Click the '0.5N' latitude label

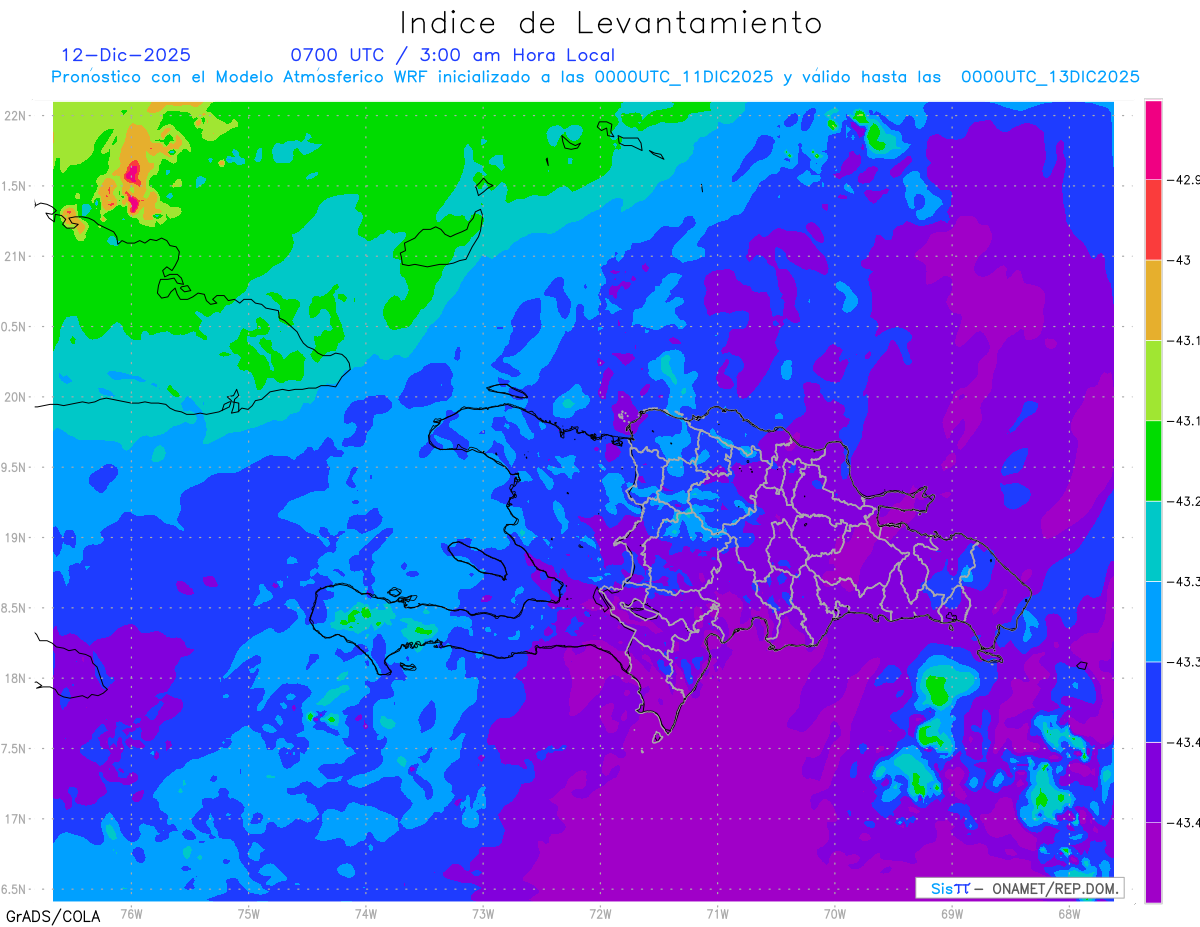[x=14, y=327]
